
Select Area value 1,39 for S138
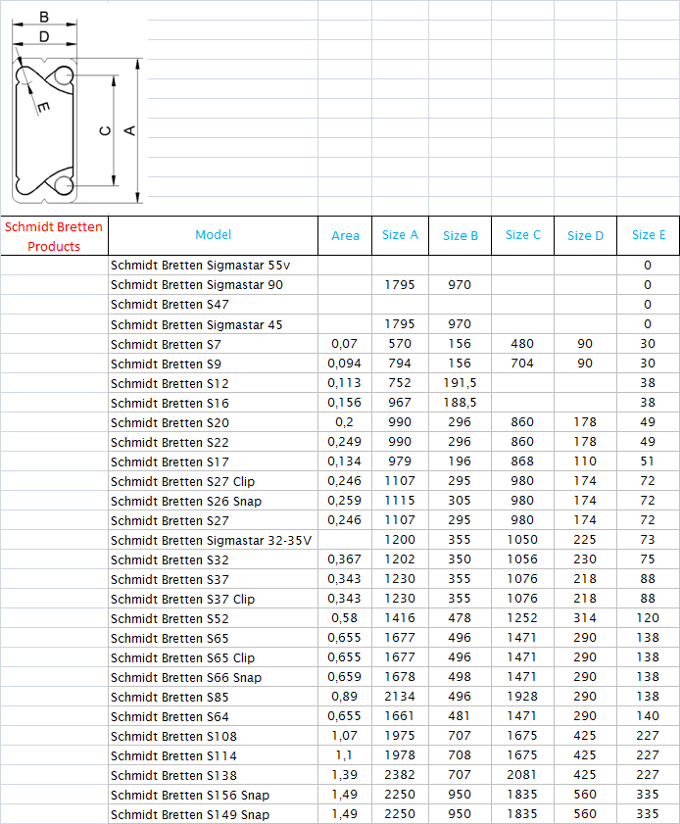coord(345,775)
